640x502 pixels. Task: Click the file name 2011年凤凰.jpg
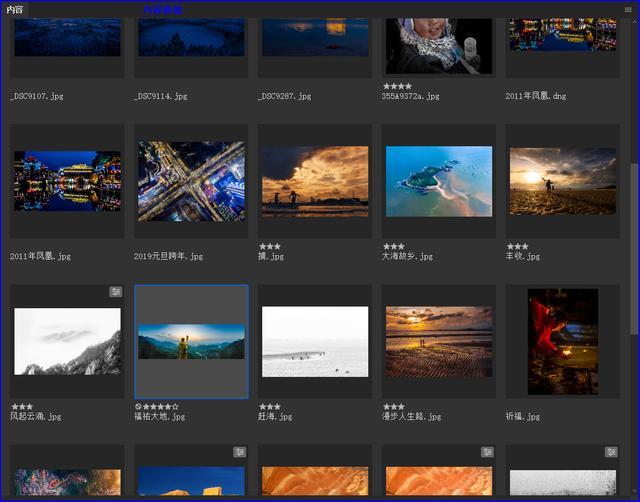tap(40, 256)
